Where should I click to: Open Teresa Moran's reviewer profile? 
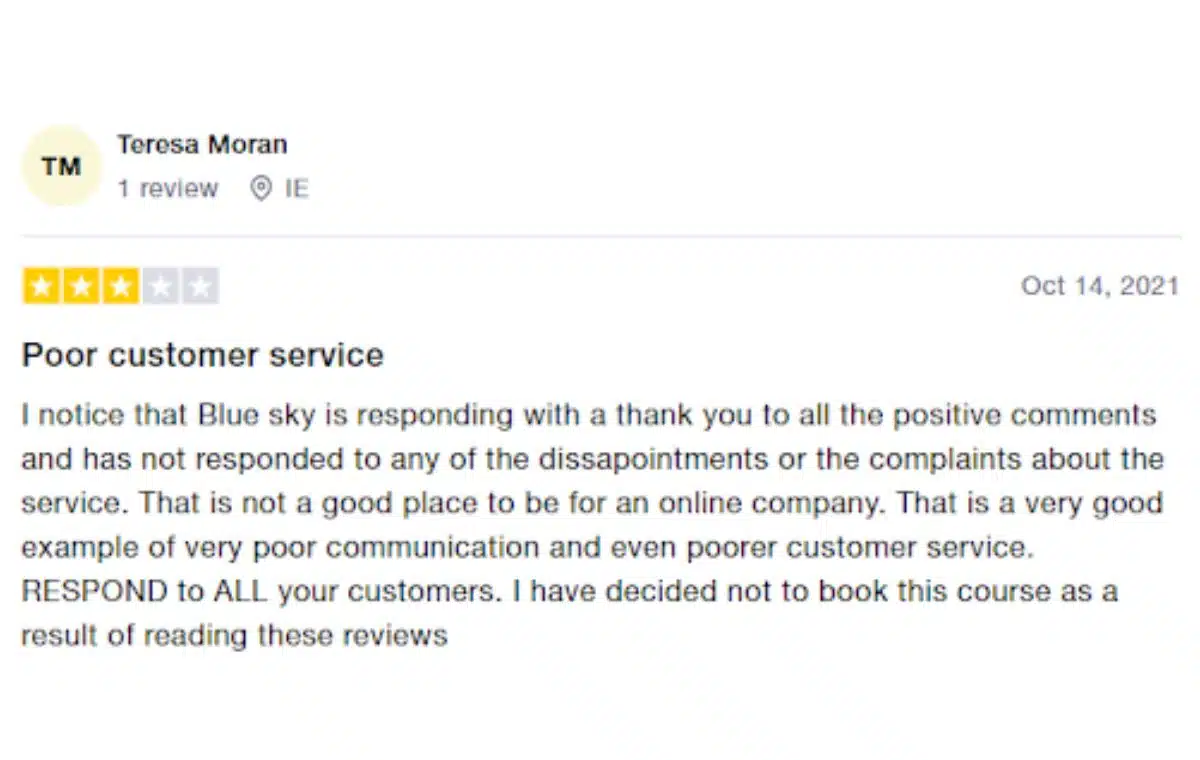(202, 144)
